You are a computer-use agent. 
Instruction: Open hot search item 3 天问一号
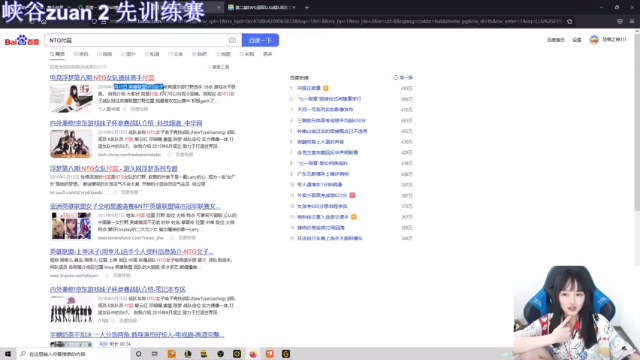click(x=325, y=110)
